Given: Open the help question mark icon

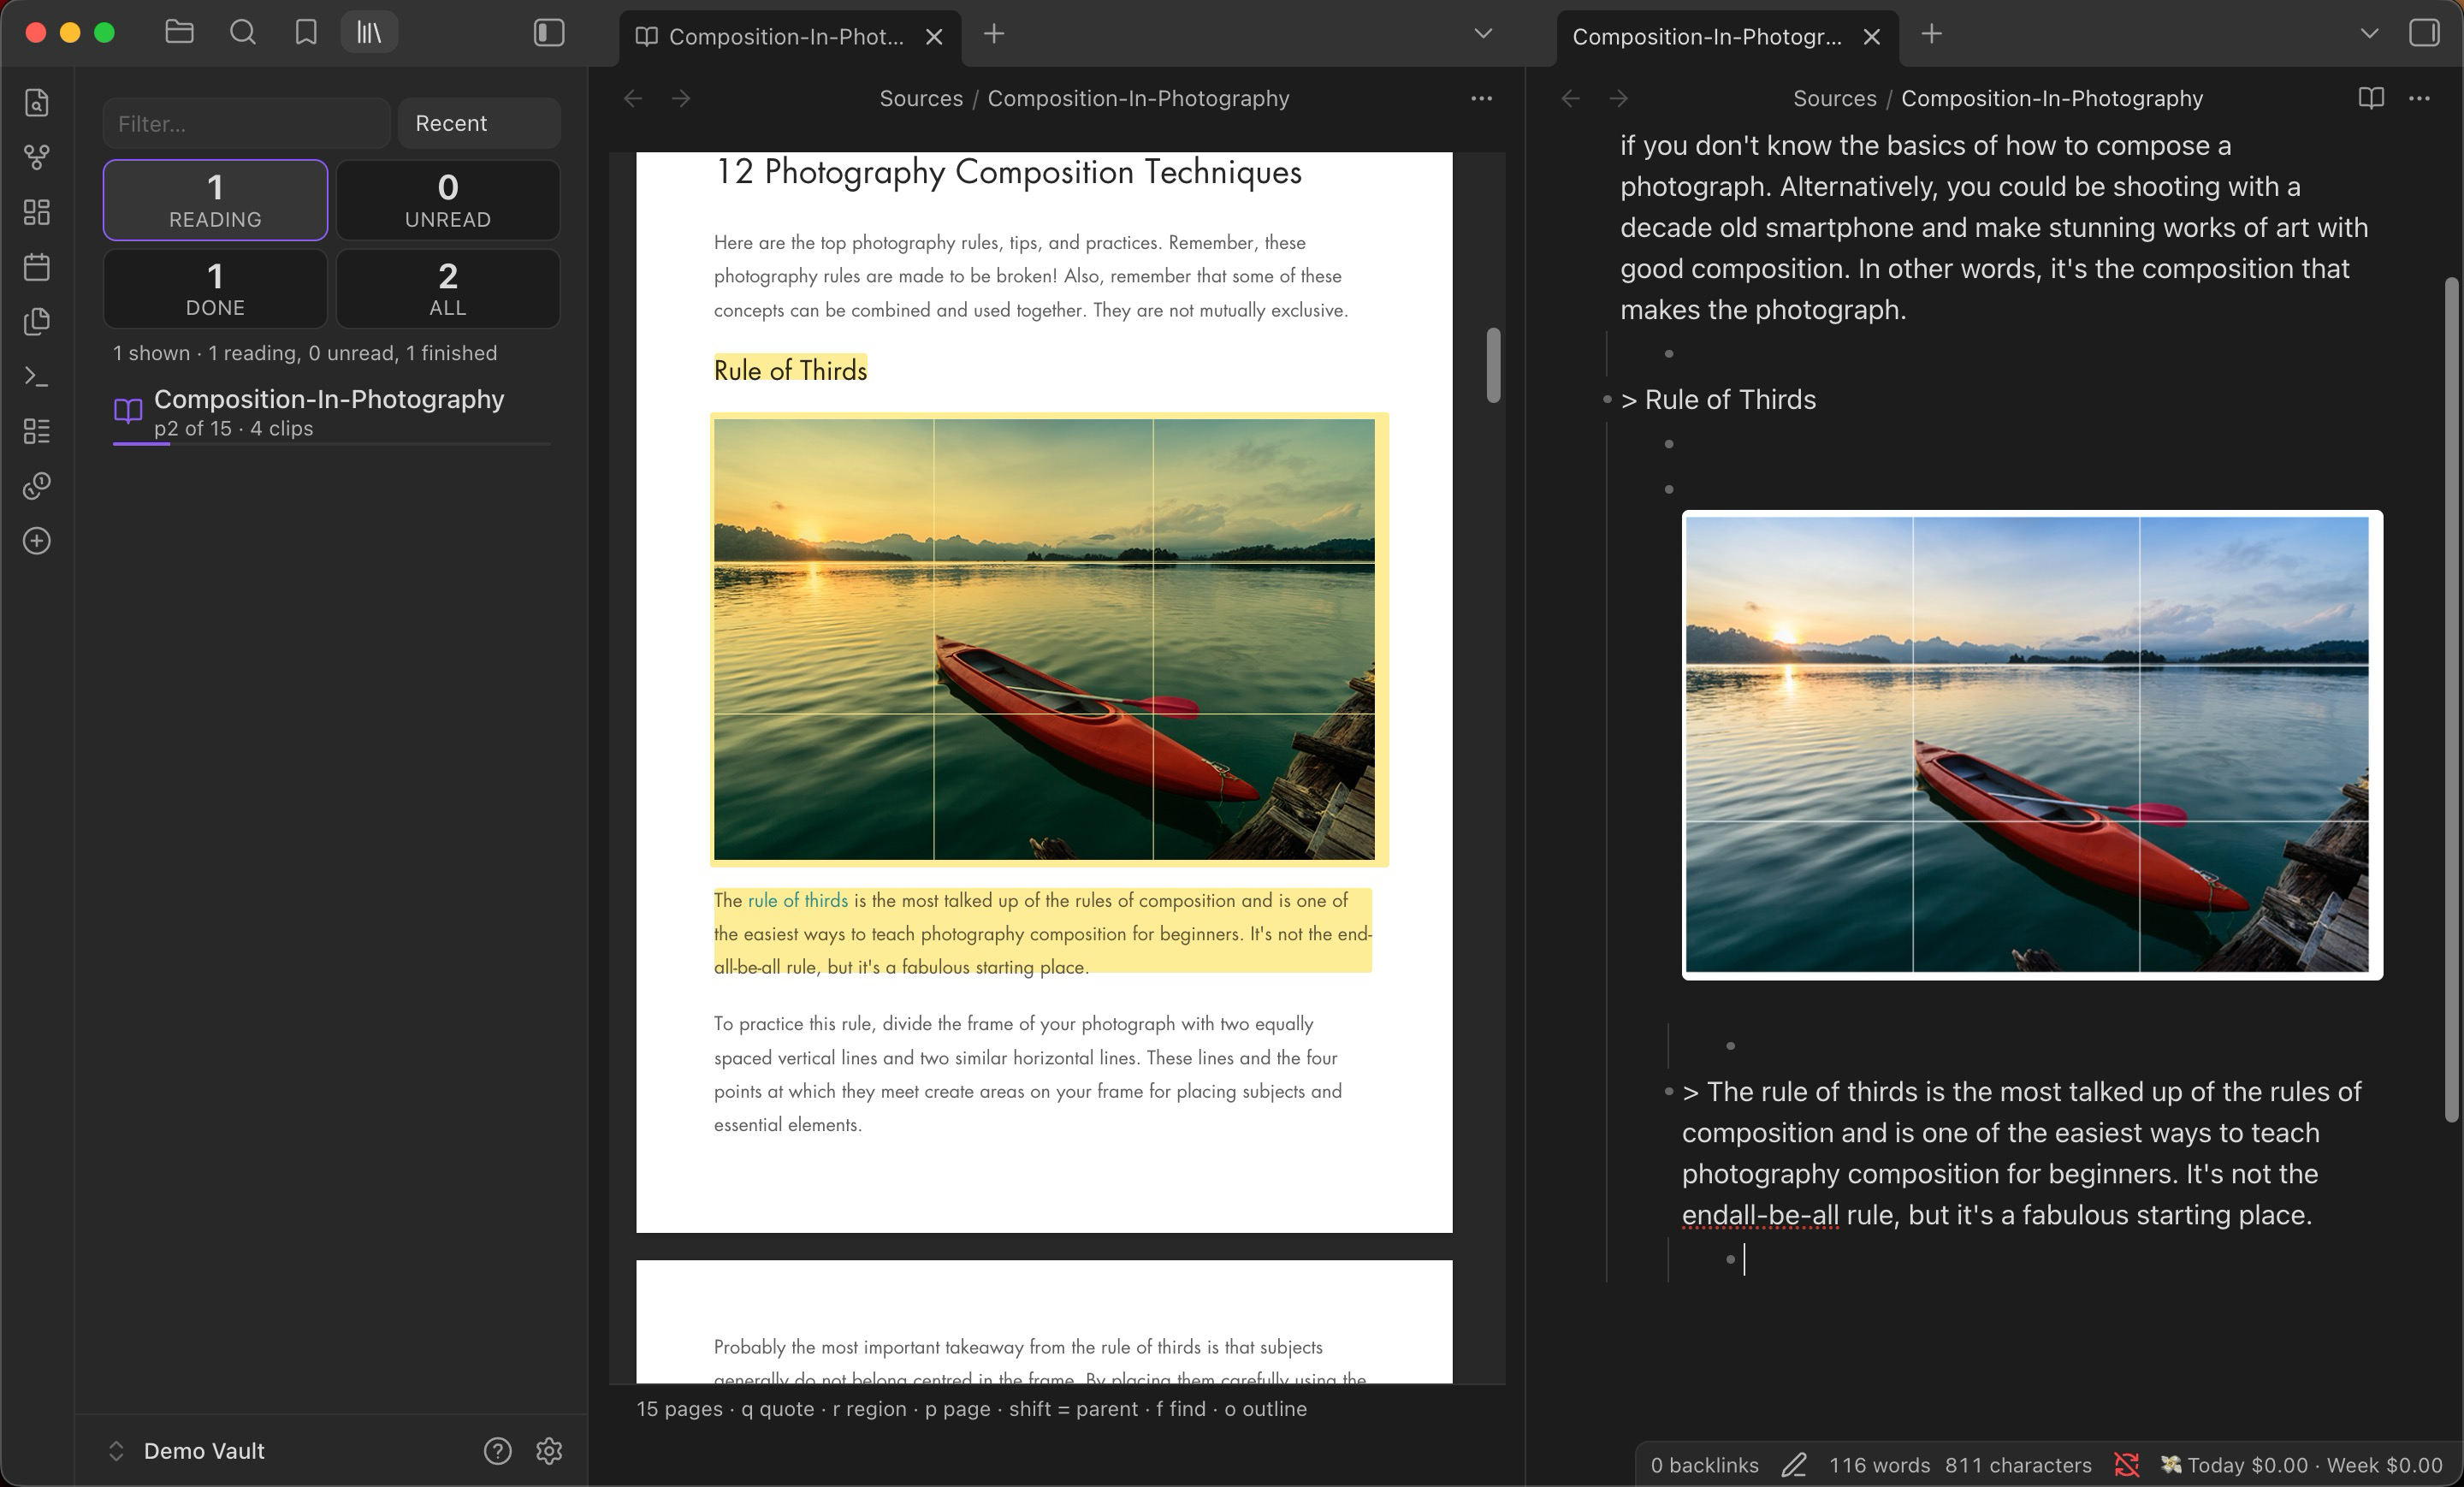Looking at the screenshot, I should click(x=497, y=1451).
